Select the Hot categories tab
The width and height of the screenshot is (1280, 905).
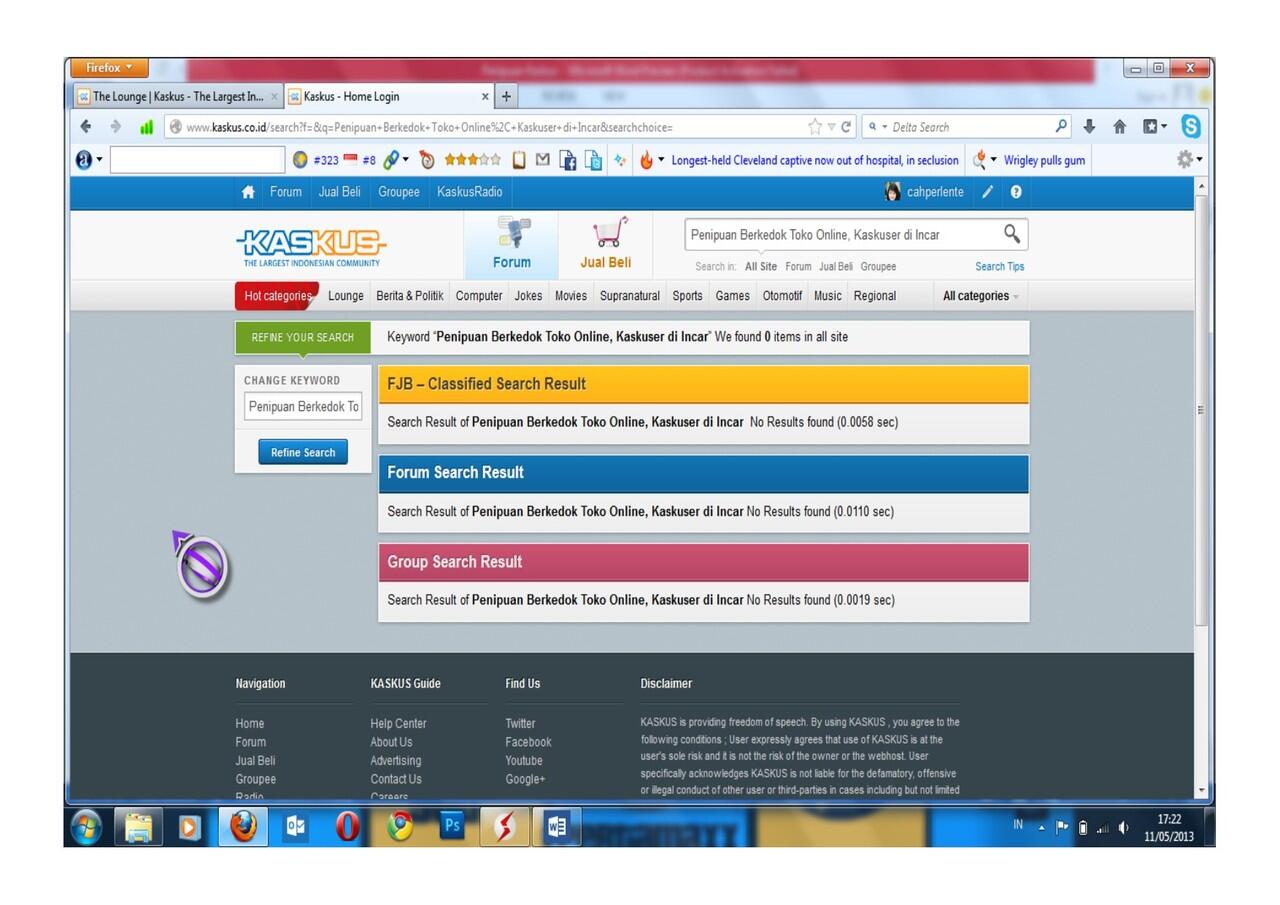coord(278,296)
